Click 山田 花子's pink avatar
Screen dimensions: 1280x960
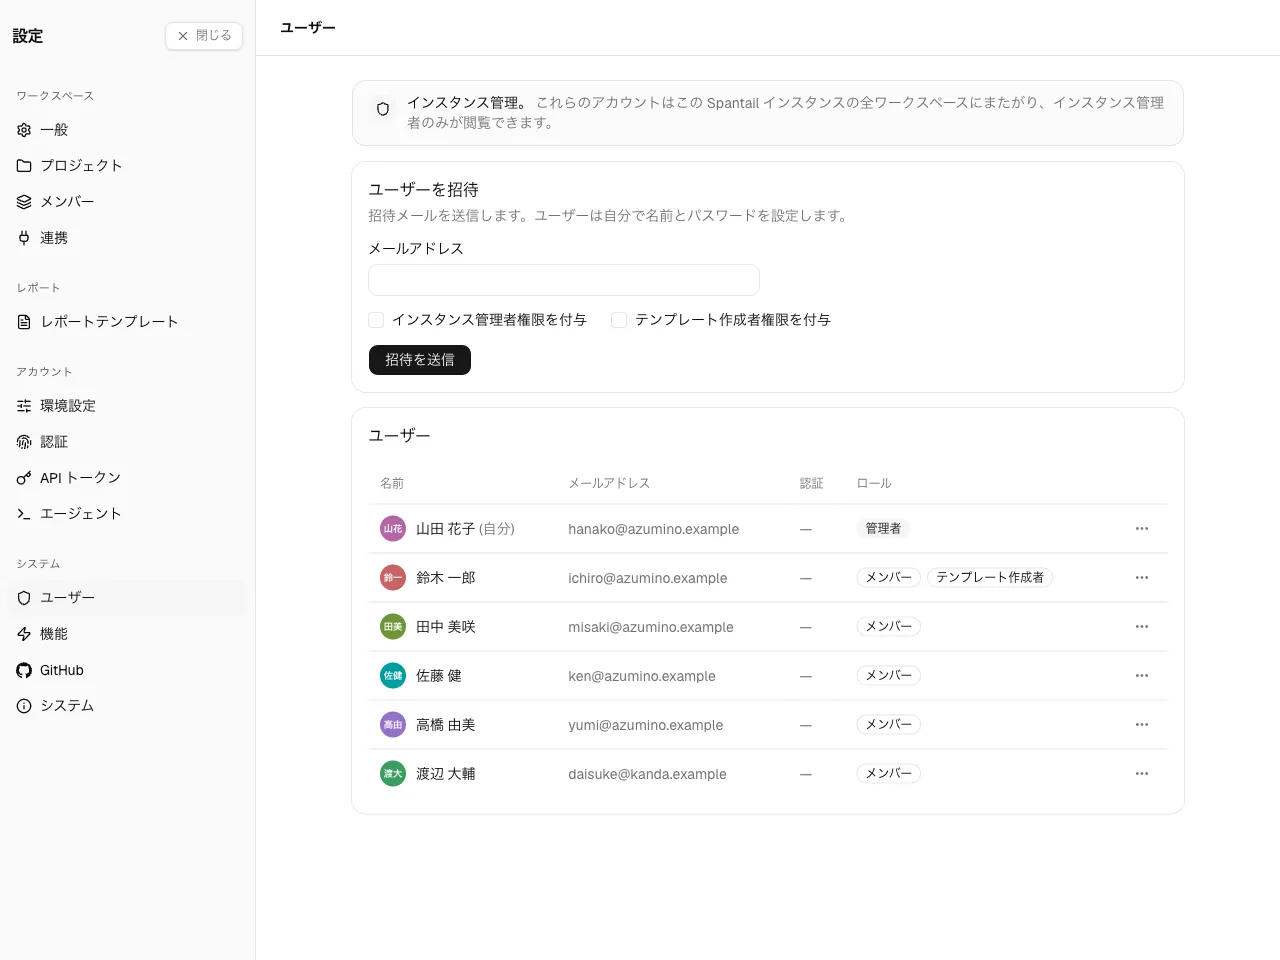pyautogui.click(x=393, y=529)
